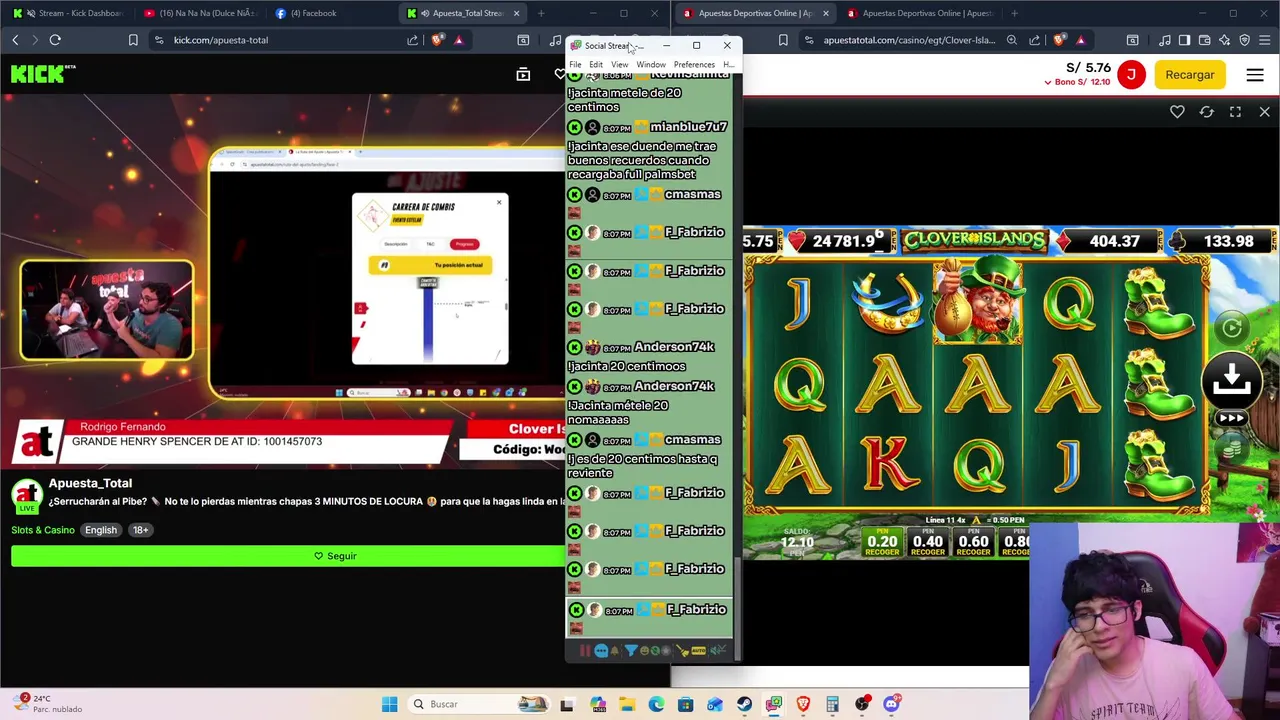This screenshot has width=1280, height=720.
Task: Toggle the AUTO badge in Social Stream toolbar
Action: click(x=699, y=651)
